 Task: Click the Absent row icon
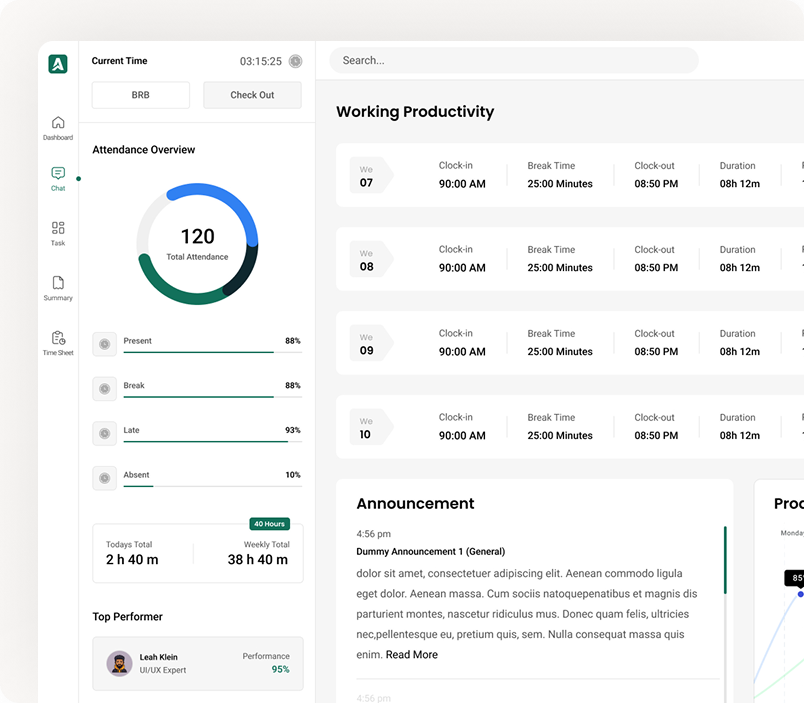pyautogui.click(x=105, y=478)
